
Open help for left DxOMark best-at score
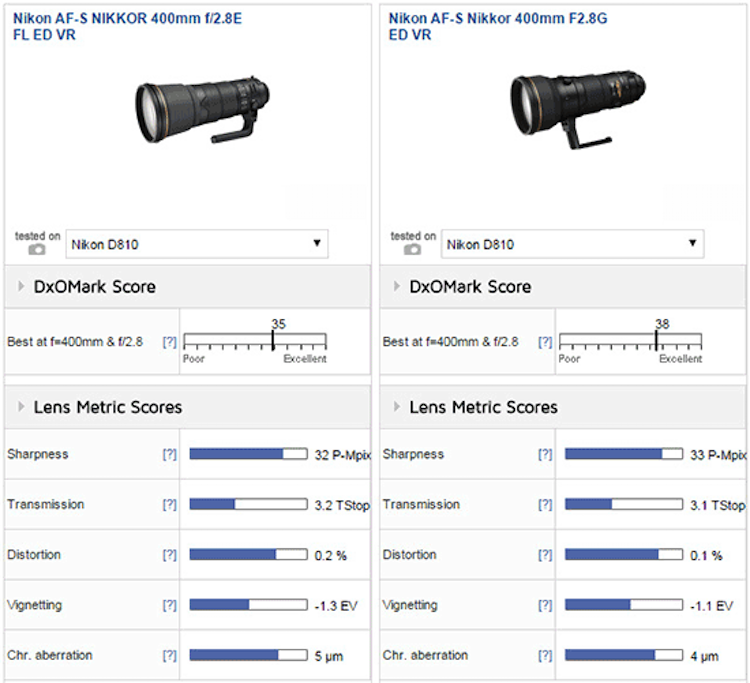tap(170, 342)
